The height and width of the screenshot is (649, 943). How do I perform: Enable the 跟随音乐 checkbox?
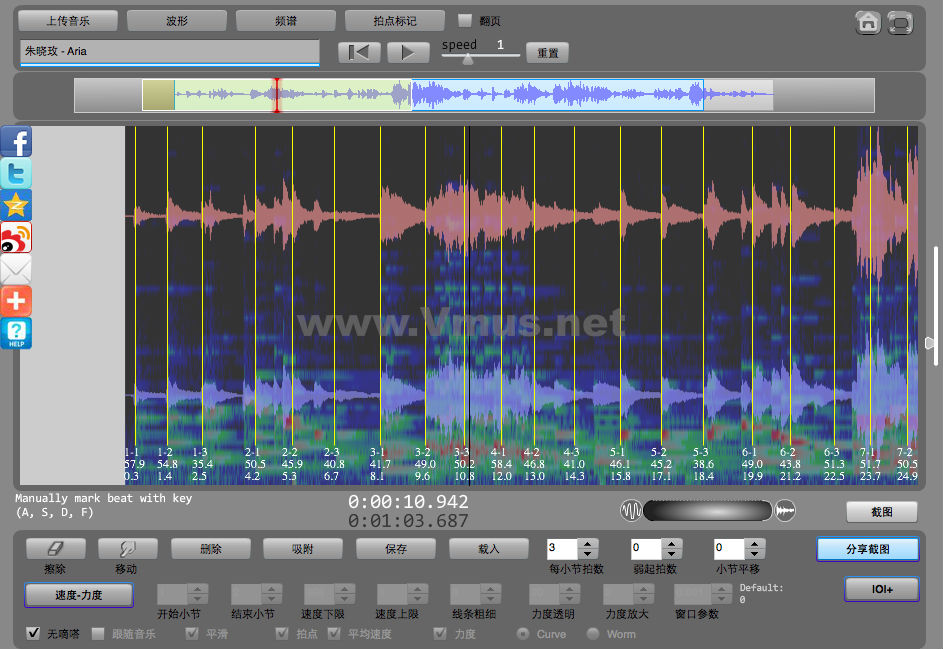(x=98, y=634)
